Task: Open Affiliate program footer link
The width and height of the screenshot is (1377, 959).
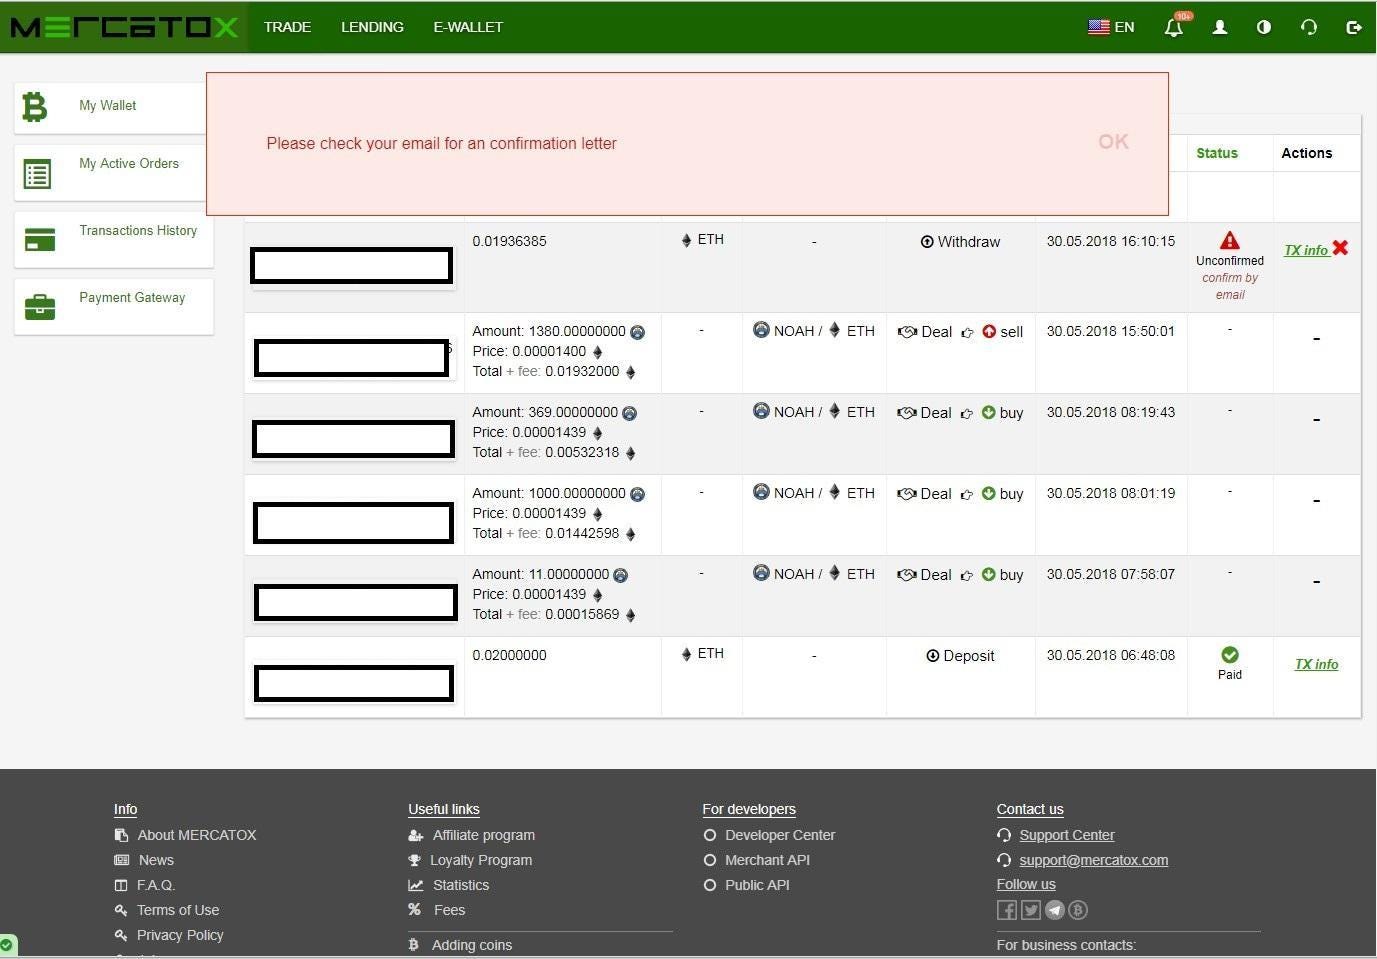Action: pyautogui.click(x=484, y=835)
